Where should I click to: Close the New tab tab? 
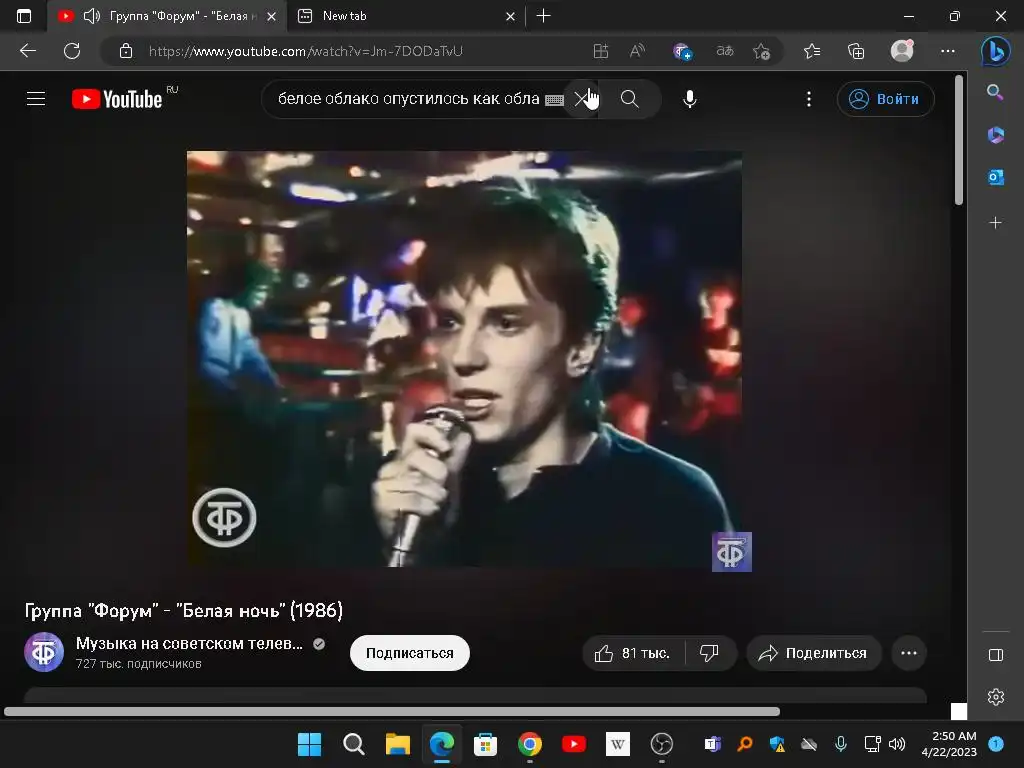(510, 16)
